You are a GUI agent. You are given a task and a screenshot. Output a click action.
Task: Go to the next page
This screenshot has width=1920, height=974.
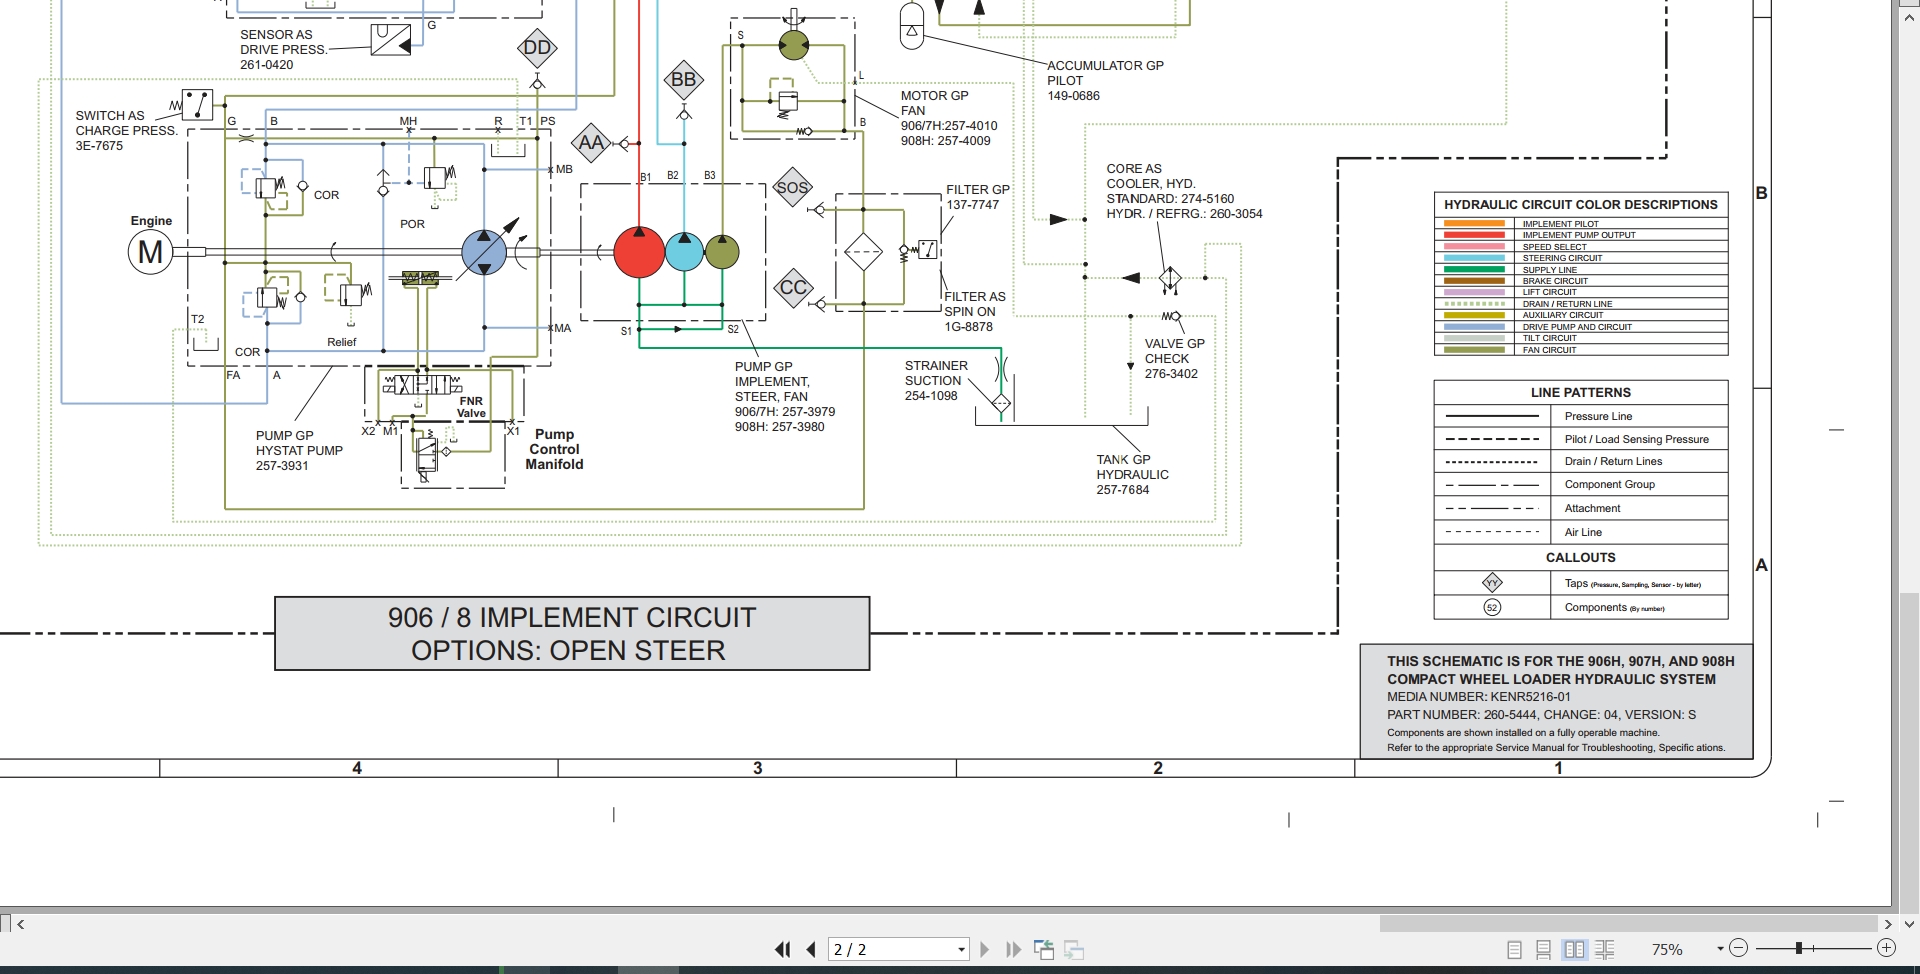point(985,949)
